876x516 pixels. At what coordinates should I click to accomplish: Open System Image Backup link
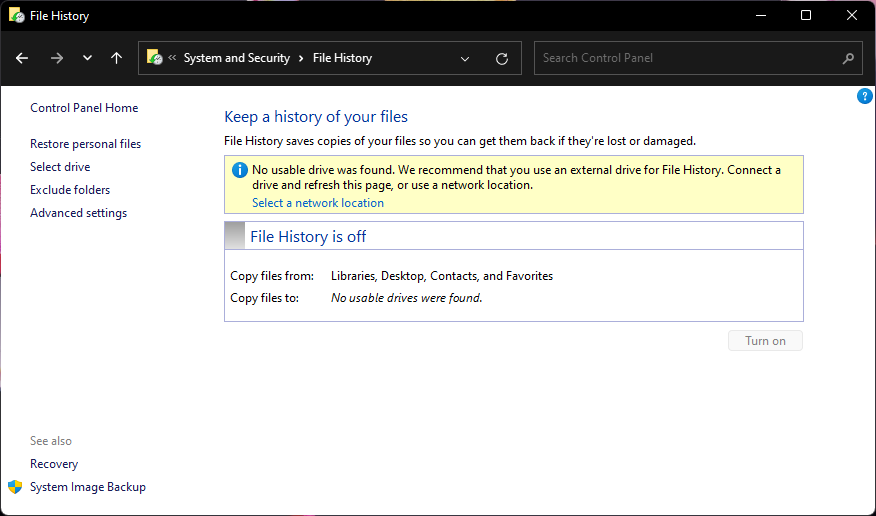click(88, 487)
